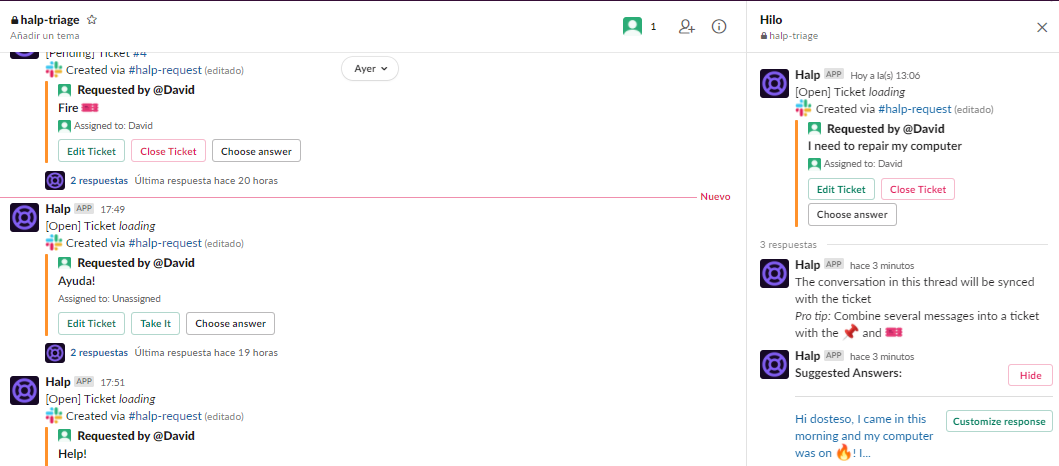Click 17:49 timestamp of Halp message
The width and height of the screenshot is (1059, 466).
[113, 209]
